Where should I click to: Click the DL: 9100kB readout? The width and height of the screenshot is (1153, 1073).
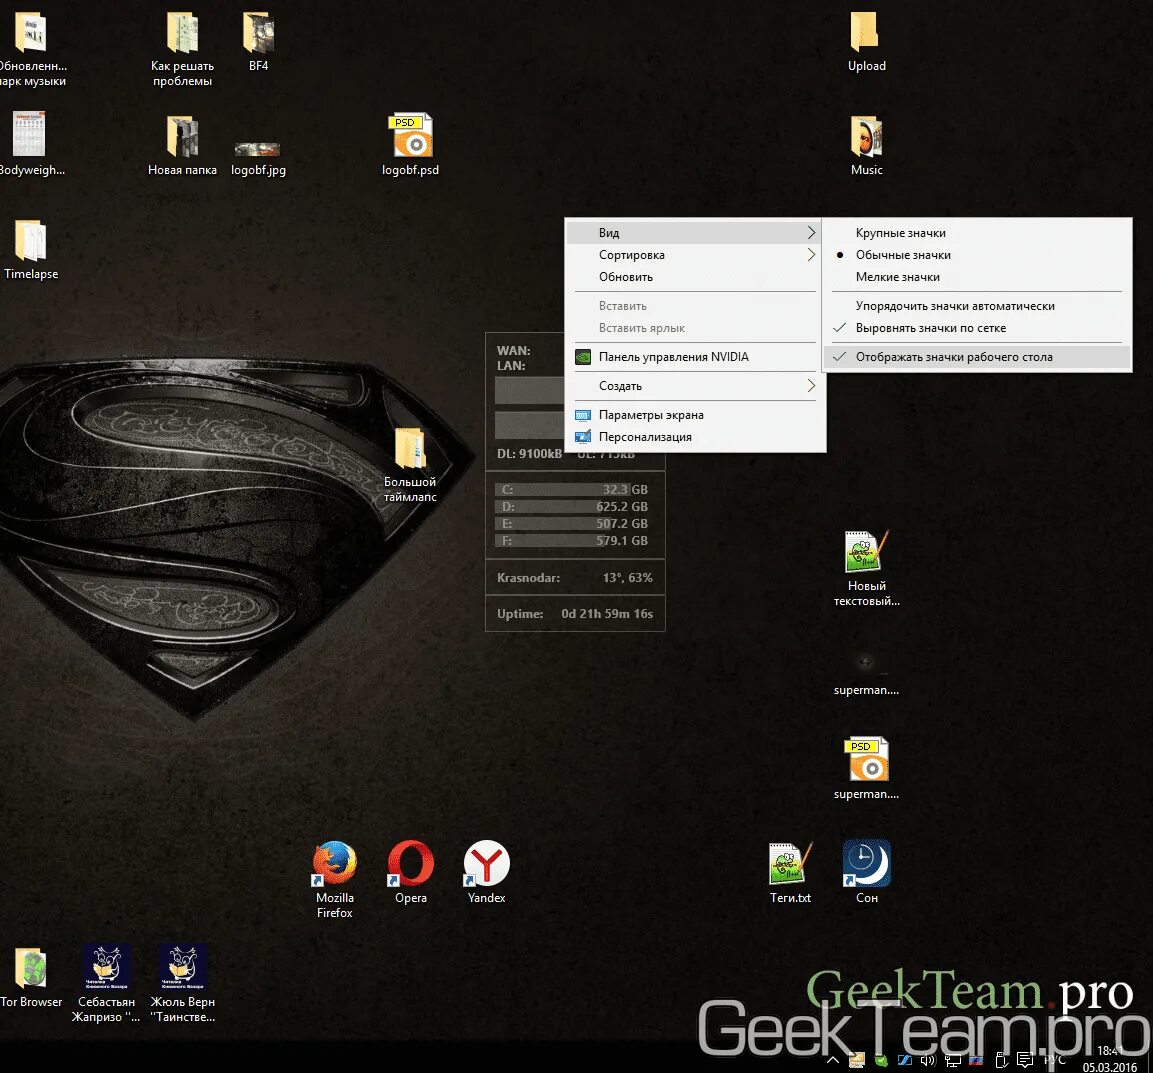click(529, 454)
